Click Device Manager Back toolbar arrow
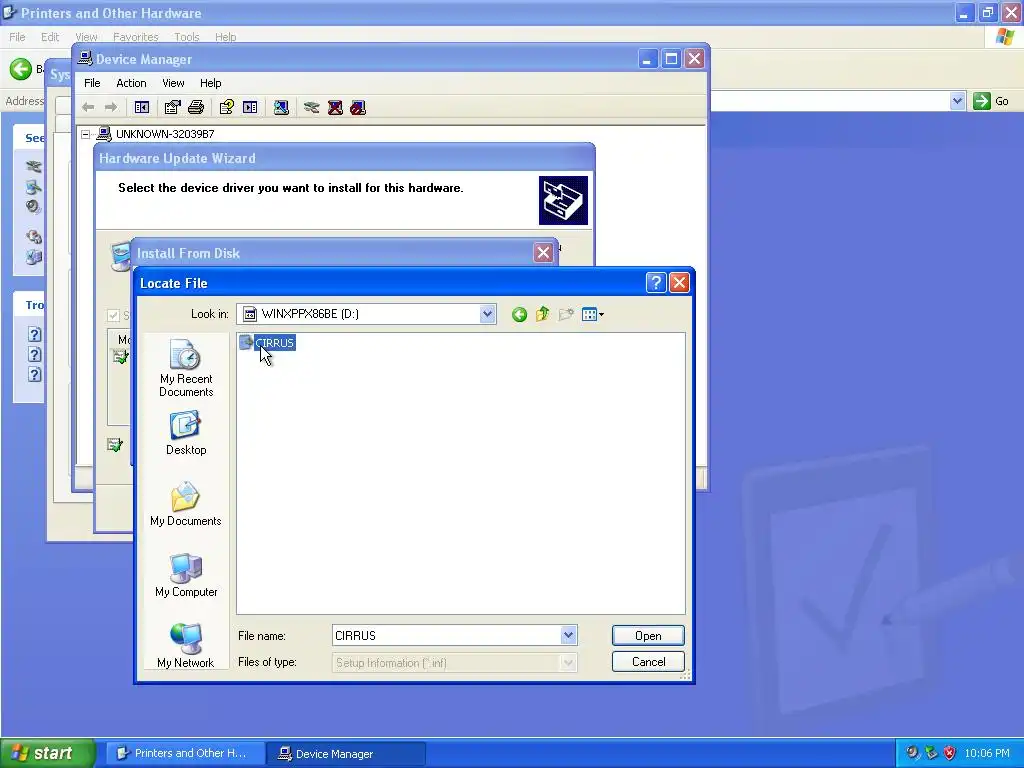The width and height of the screenshot is (1024, 768). (88, 107)
